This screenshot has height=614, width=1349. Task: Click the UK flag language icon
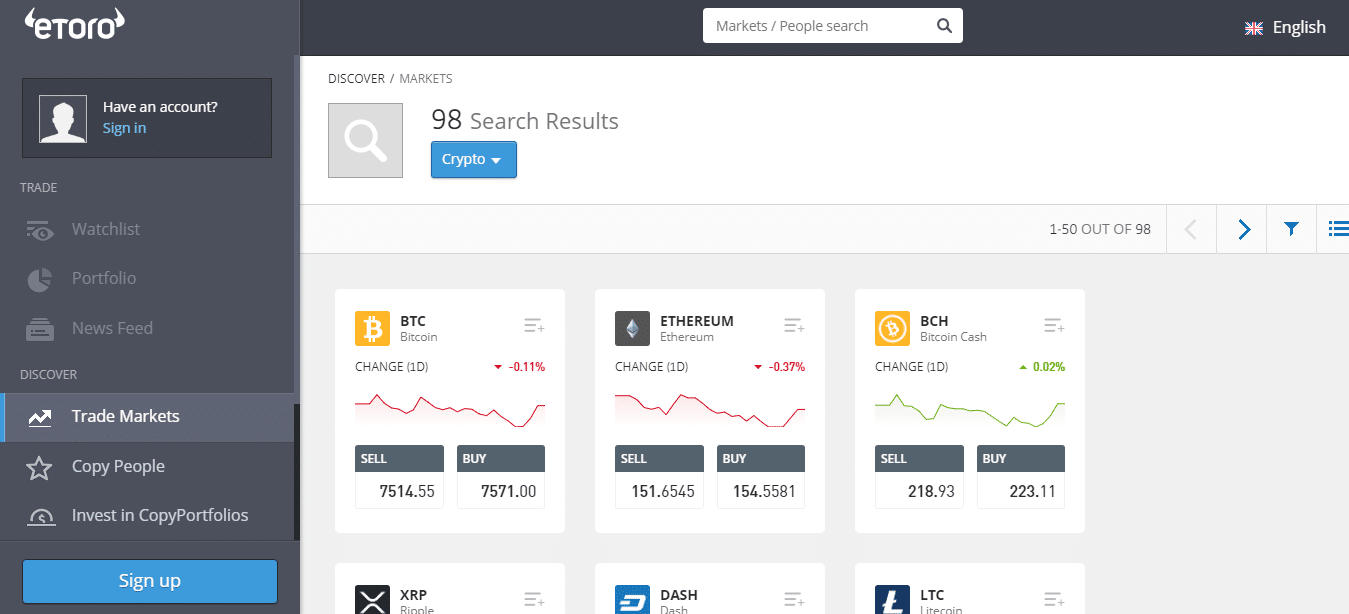[x=1254, y=28]
